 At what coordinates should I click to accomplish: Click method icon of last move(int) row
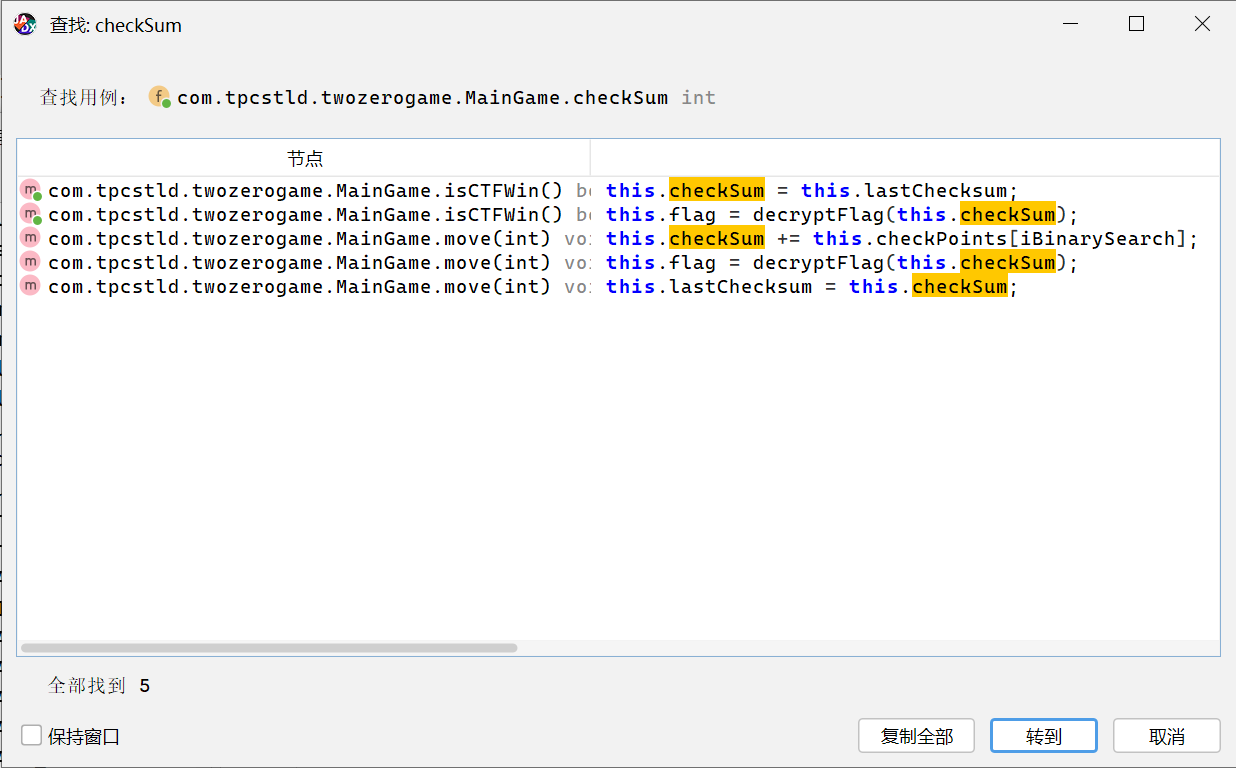pyautogui.click(x=31, y=287)
